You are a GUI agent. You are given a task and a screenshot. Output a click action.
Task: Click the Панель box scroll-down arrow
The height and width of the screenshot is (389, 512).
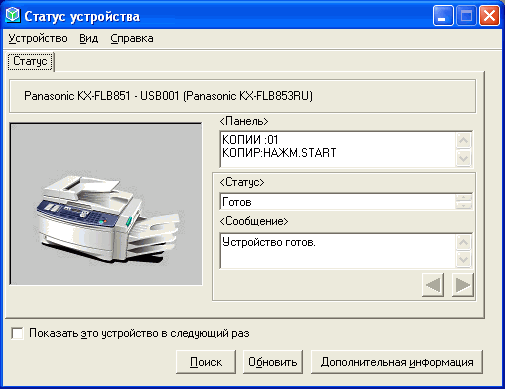click(463, 158)
